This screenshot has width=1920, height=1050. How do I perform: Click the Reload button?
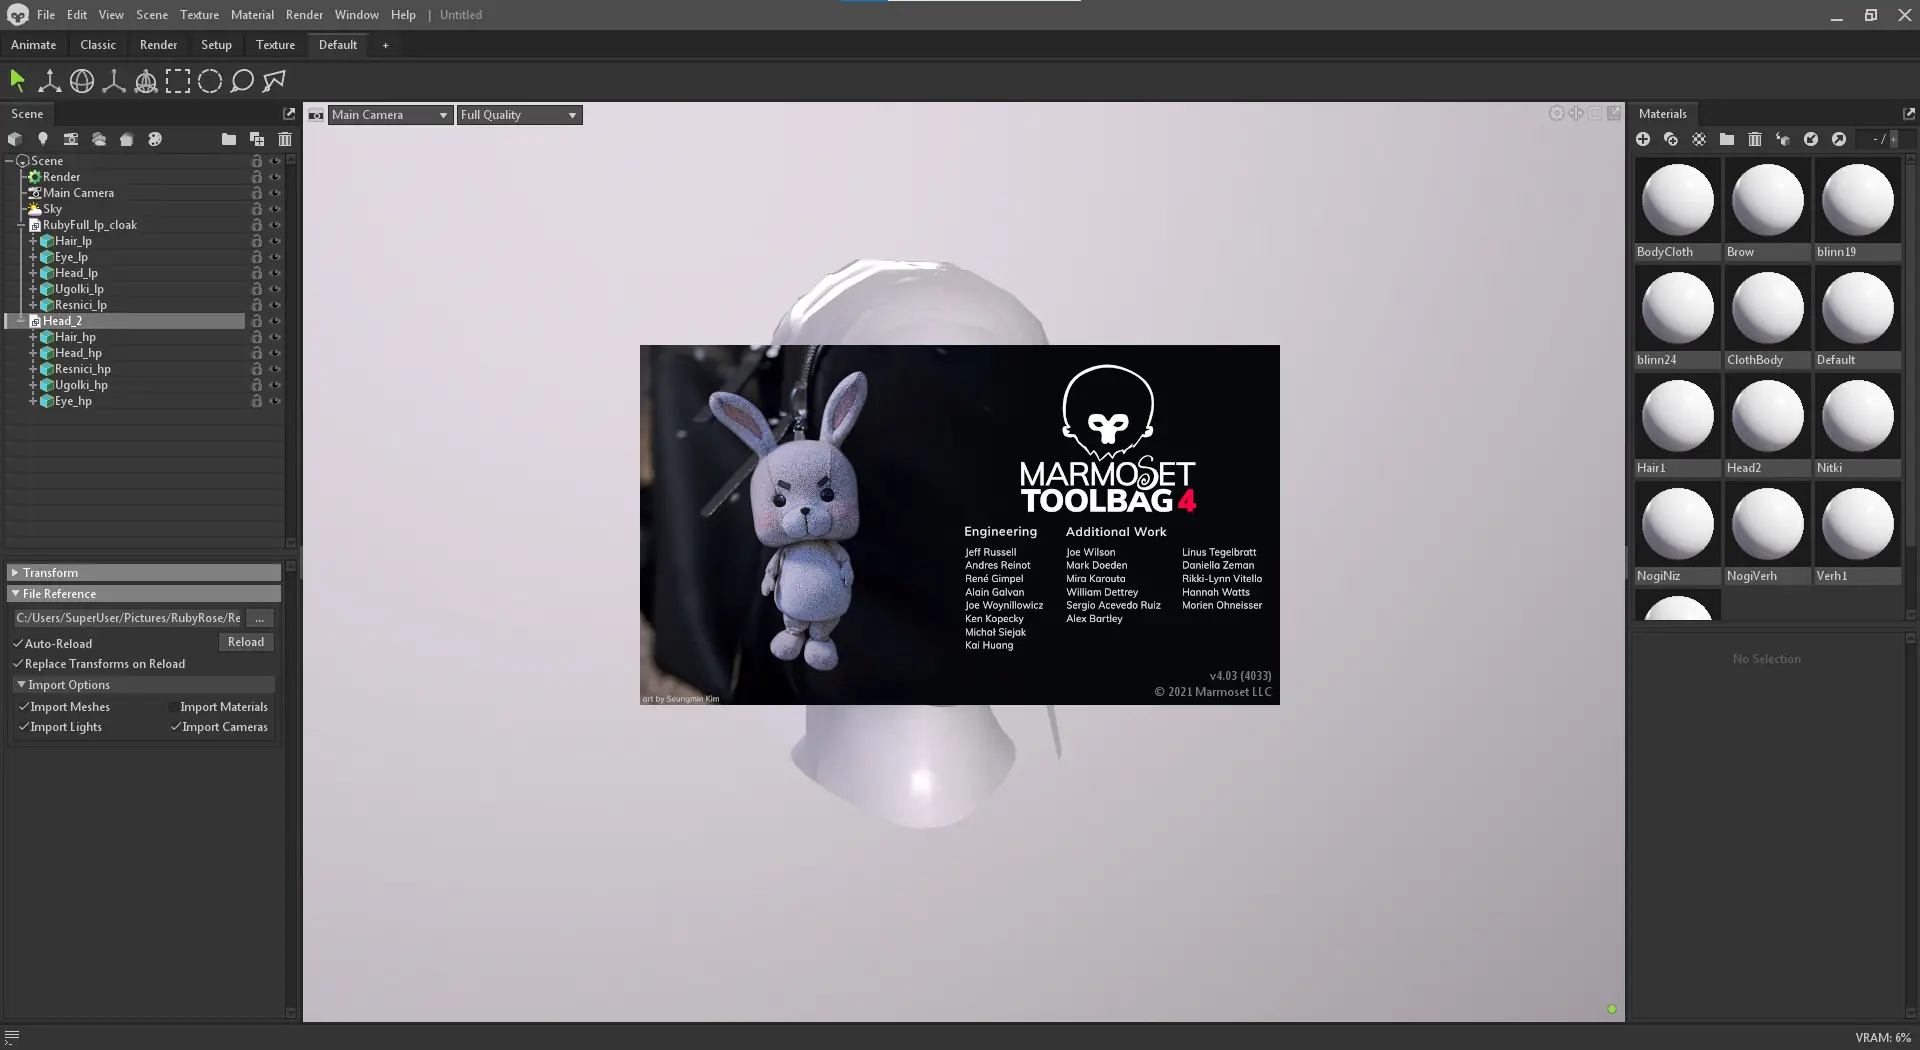246,642
